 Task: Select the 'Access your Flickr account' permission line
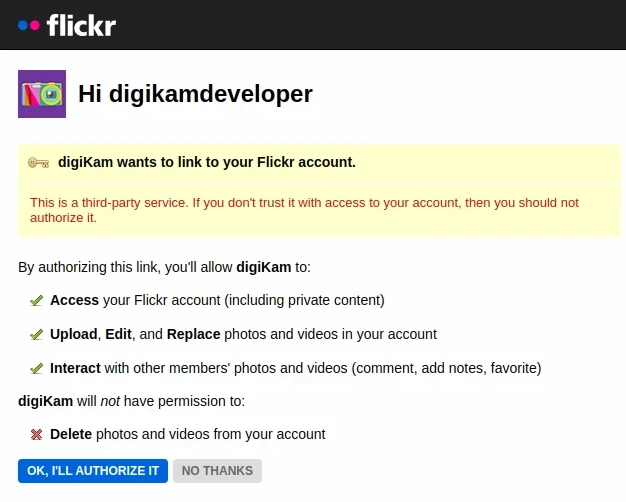click(217, 300)
